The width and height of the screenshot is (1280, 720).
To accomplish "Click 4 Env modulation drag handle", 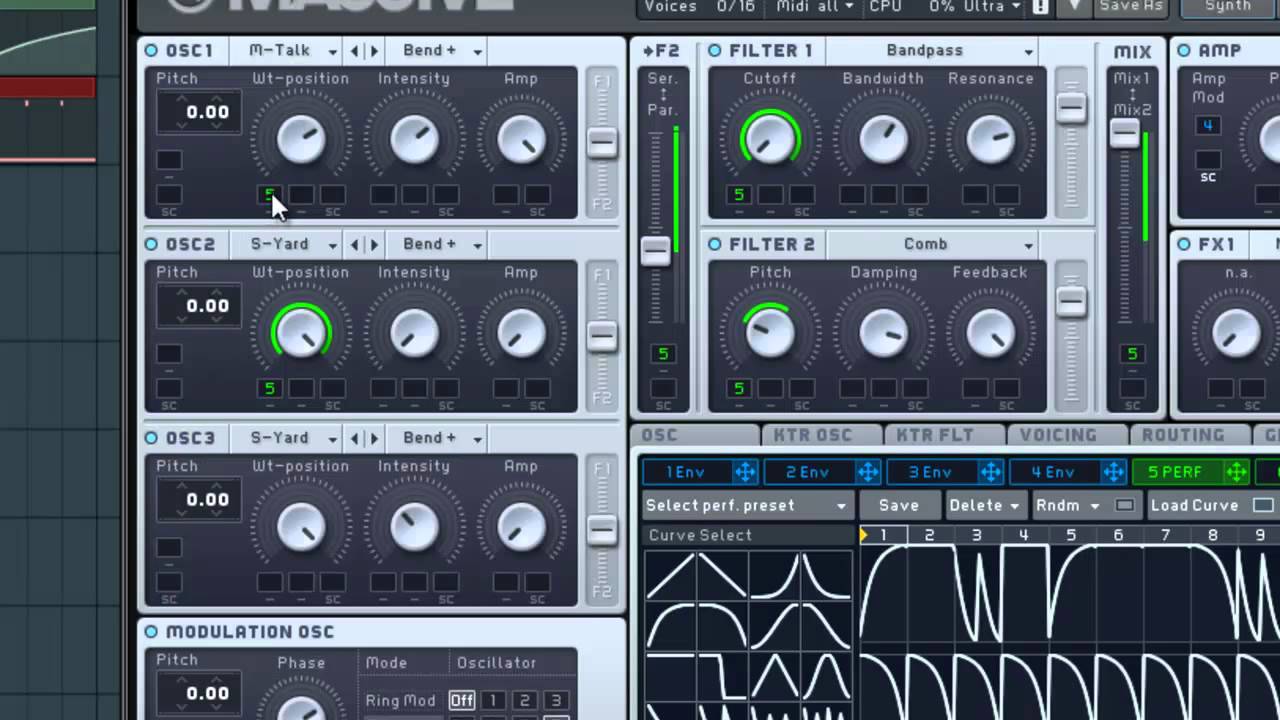I will (1114, 472).
